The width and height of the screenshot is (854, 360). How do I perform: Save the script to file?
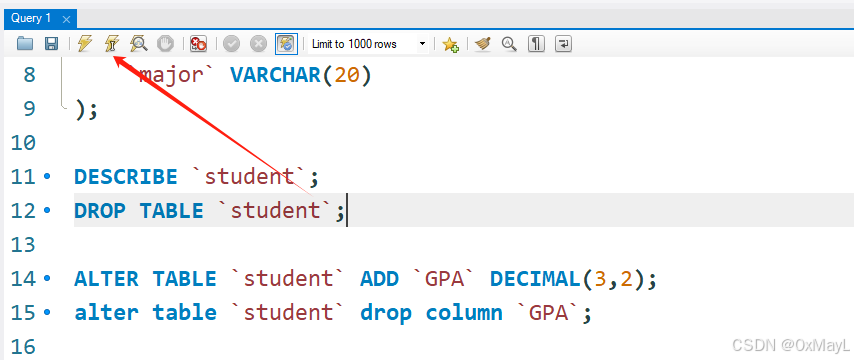click(51, 44)
